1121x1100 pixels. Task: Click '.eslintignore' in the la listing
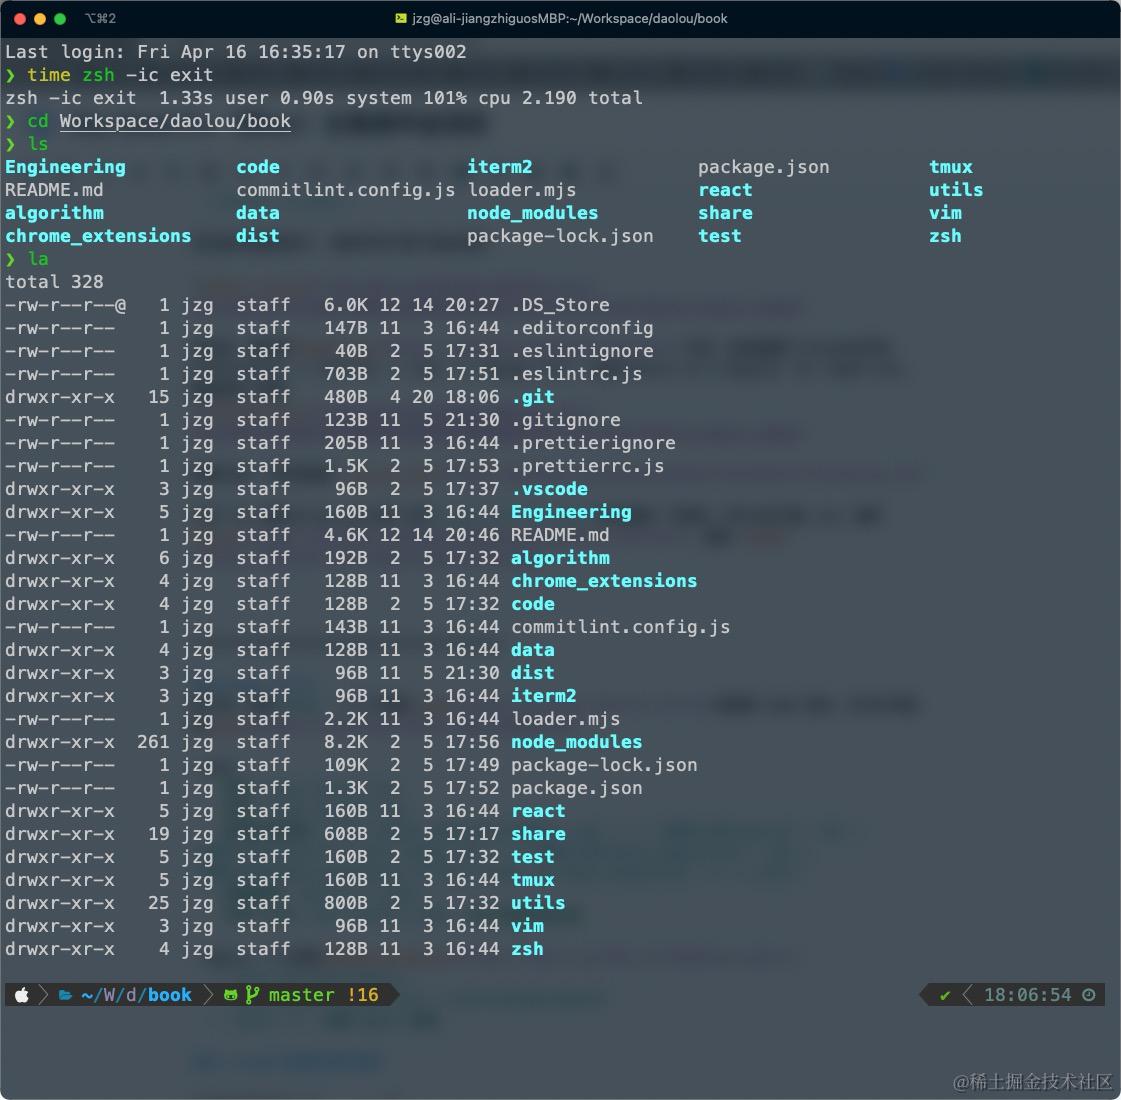tap(582, 351)
